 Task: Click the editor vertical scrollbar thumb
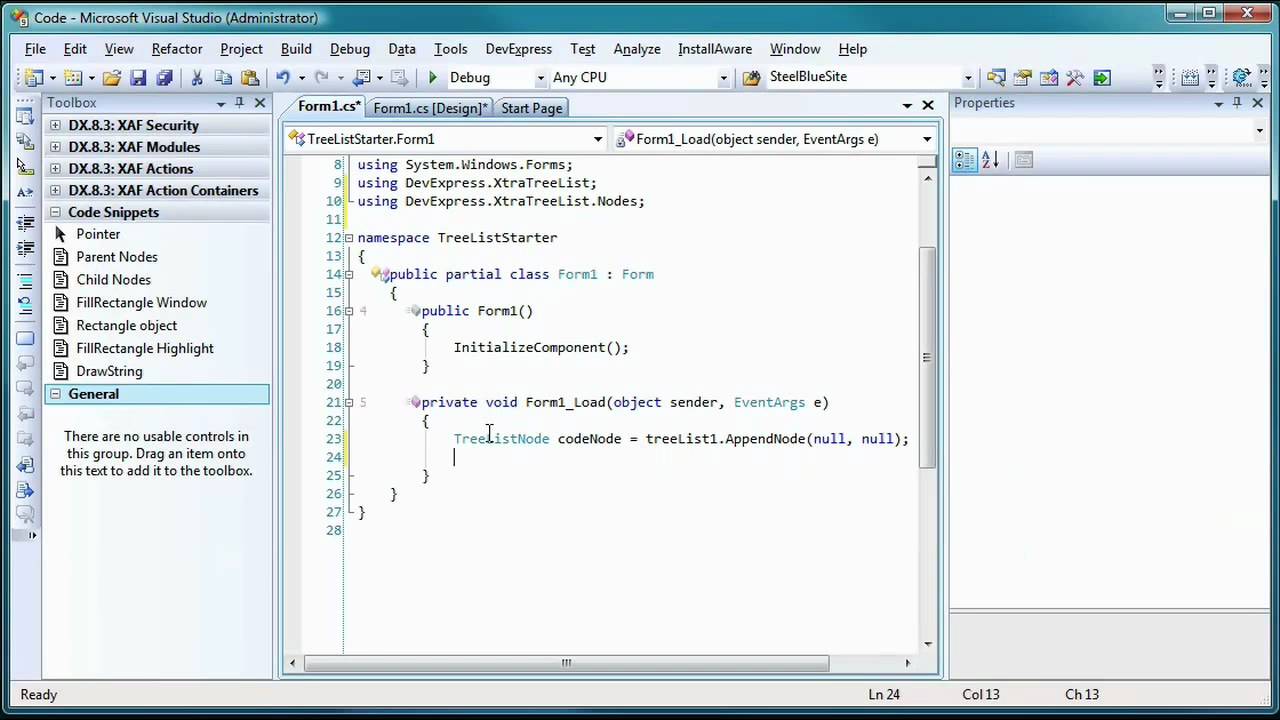click(928, 357)
